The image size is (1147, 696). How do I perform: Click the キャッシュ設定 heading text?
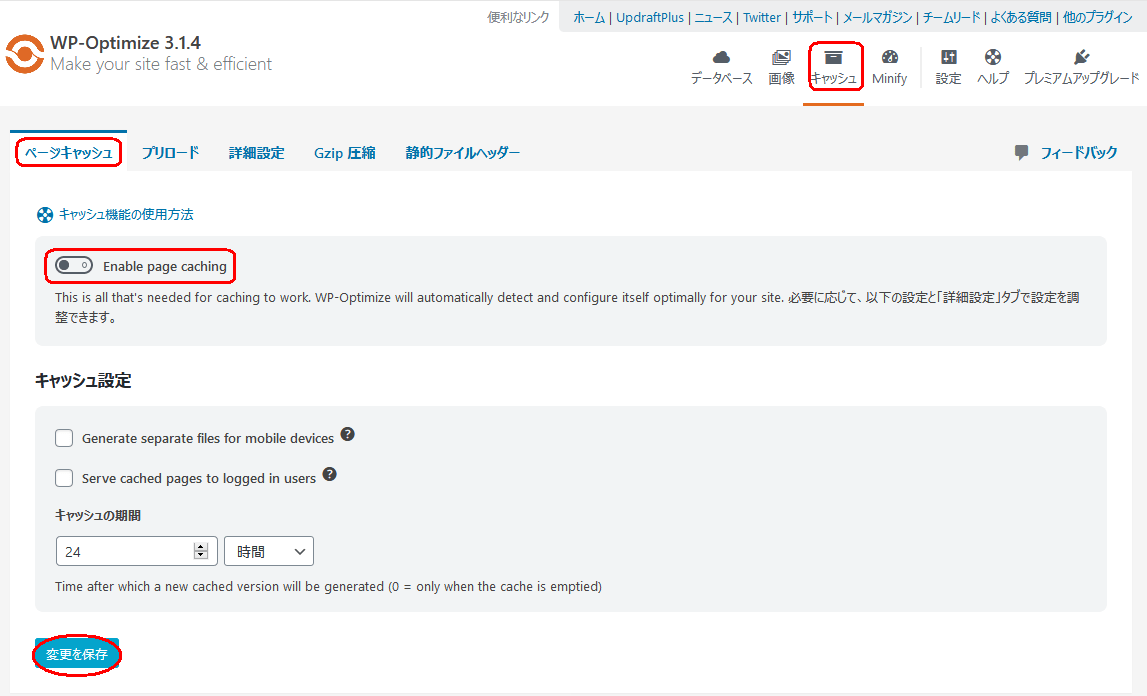pyautogui.click(x=83, y=381)
